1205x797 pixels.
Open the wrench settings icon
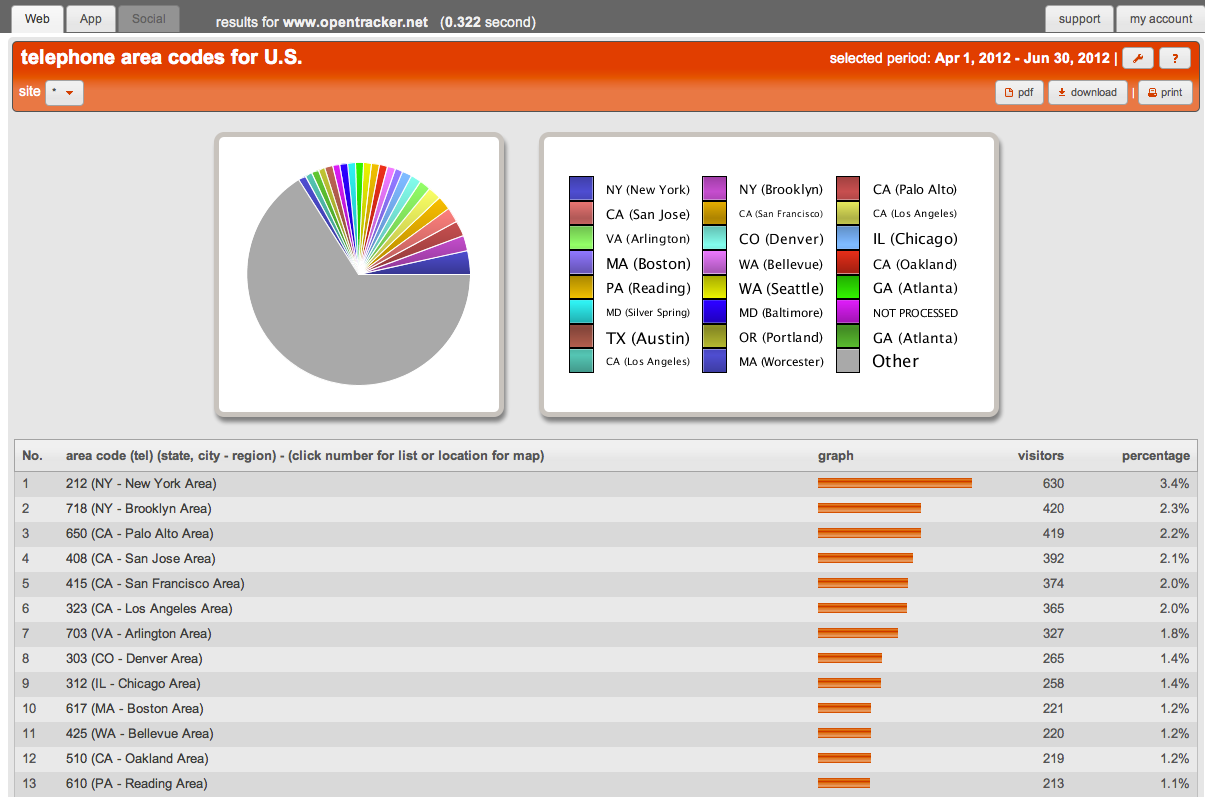coord(1137,58)
